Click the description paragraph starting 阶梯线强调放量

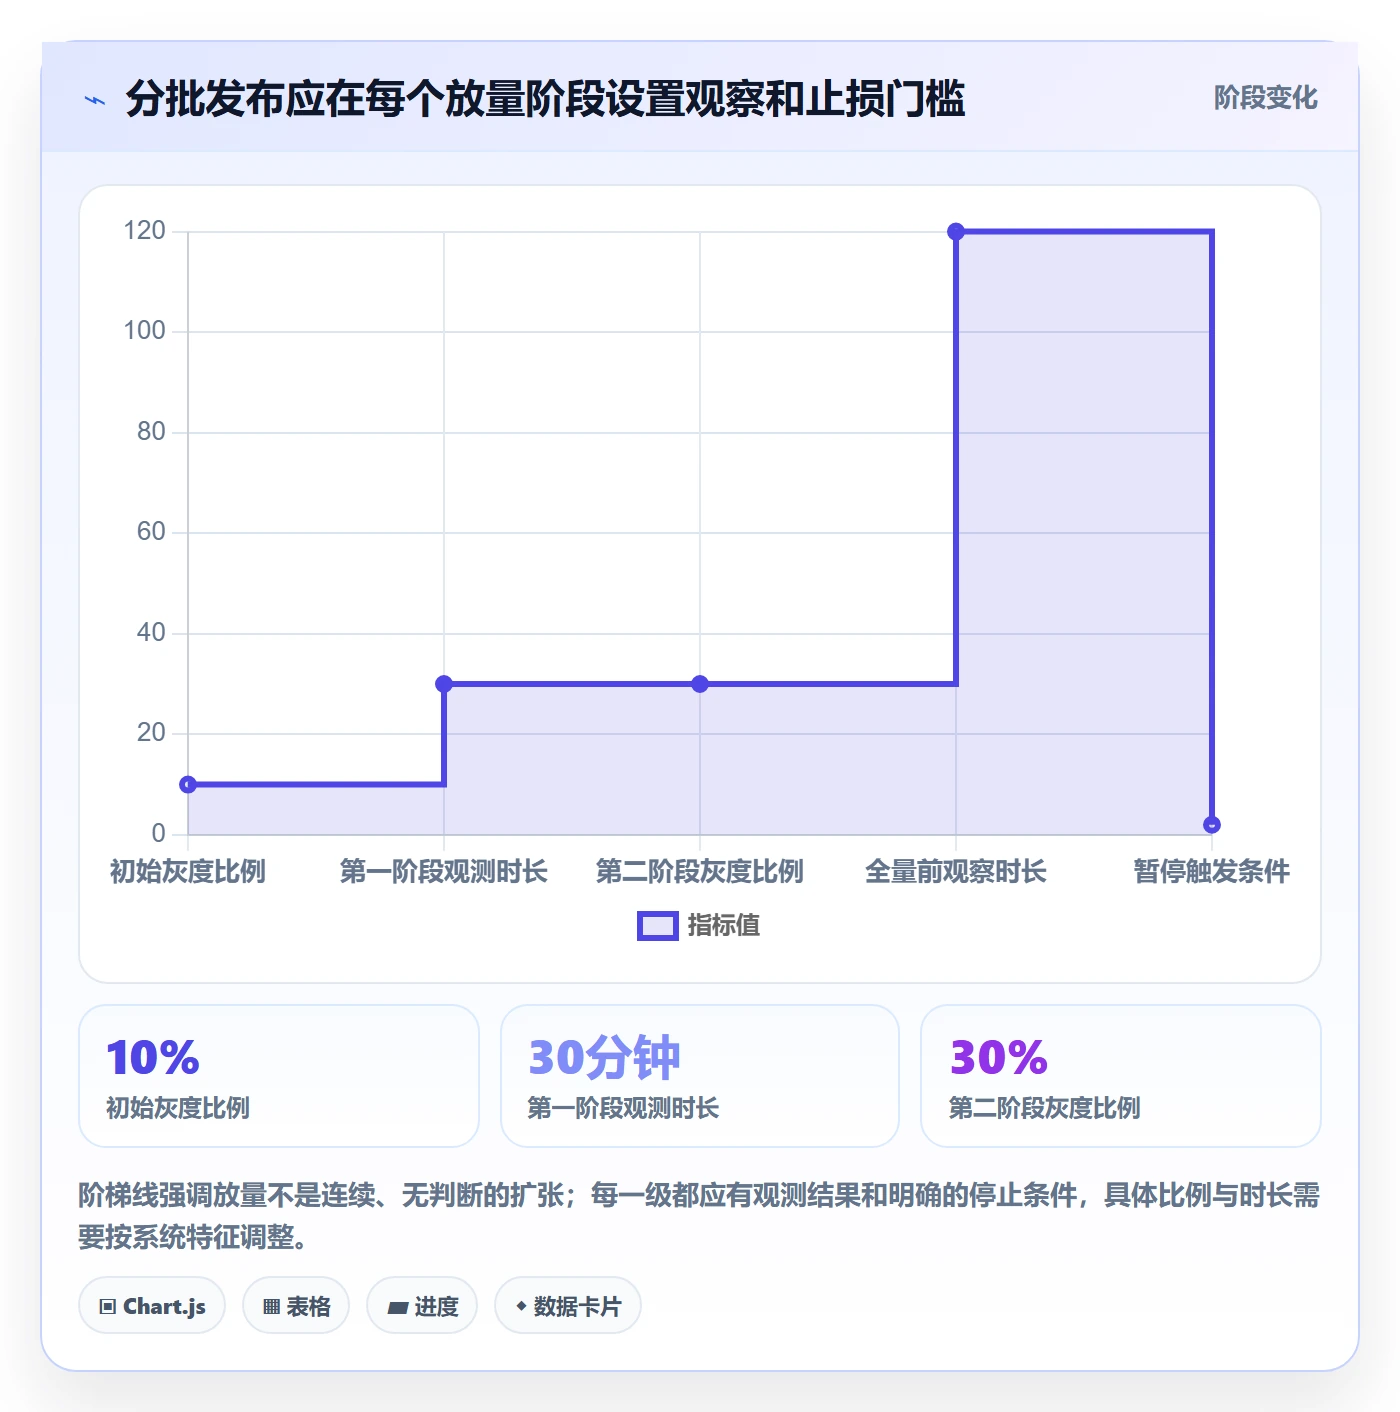coord(699,1216)
